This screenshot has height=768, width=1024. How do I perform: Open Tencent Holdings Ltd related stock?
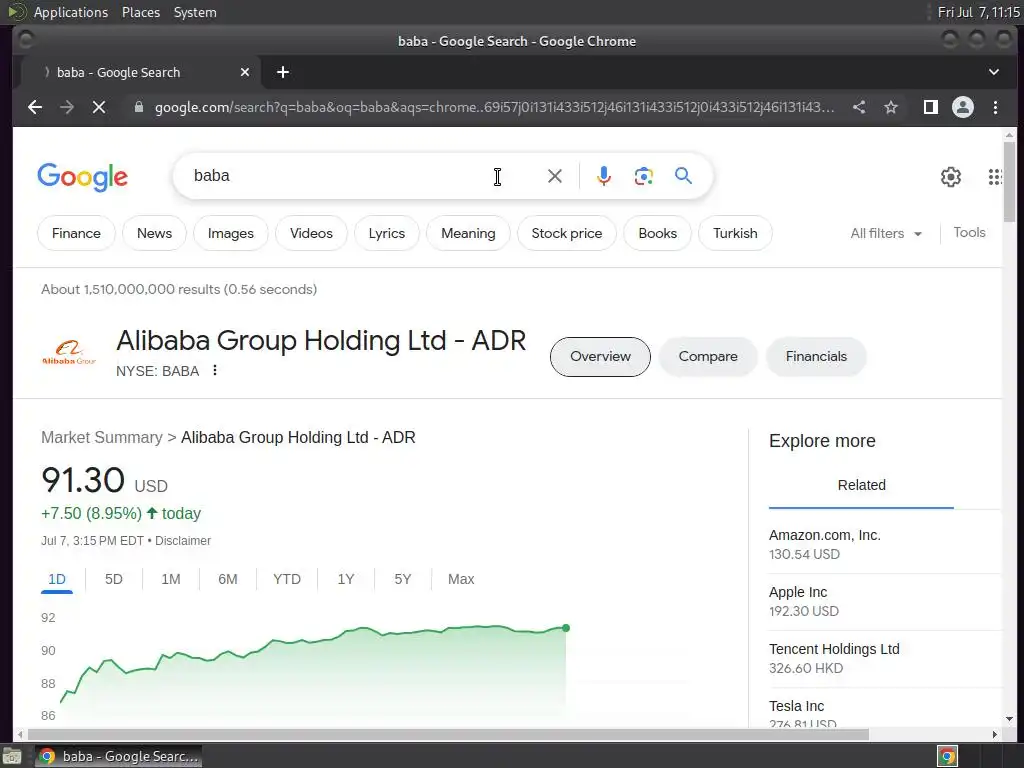pos(885,658)
